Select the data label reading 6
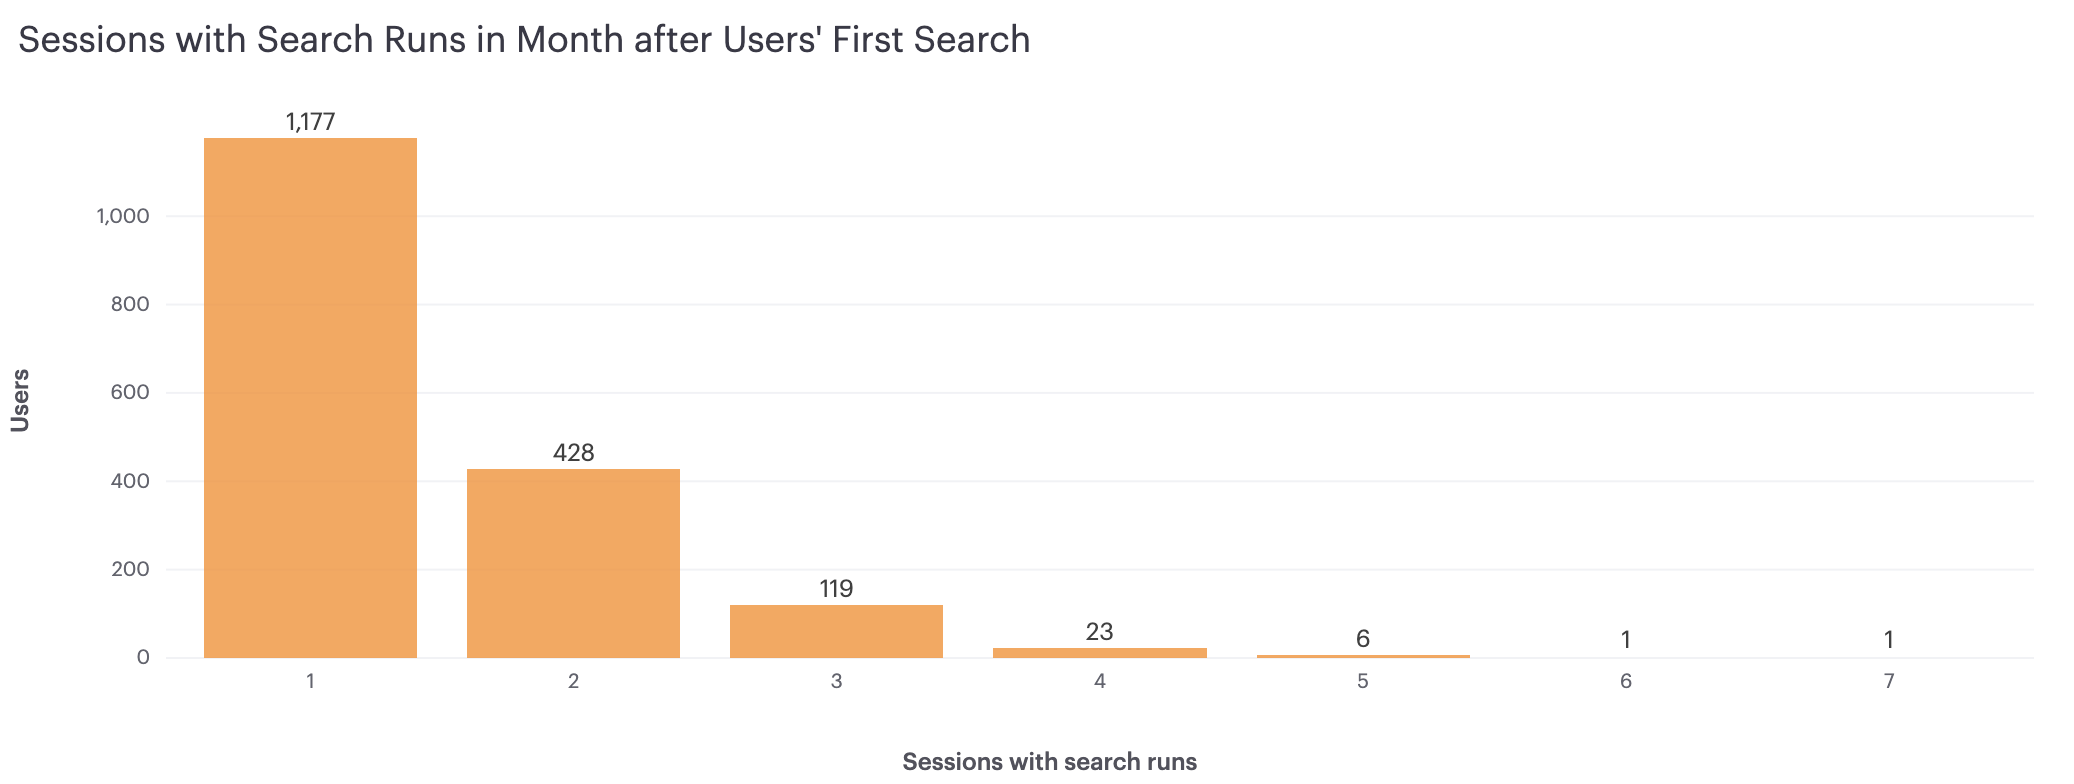 (x=1362, y=639)
